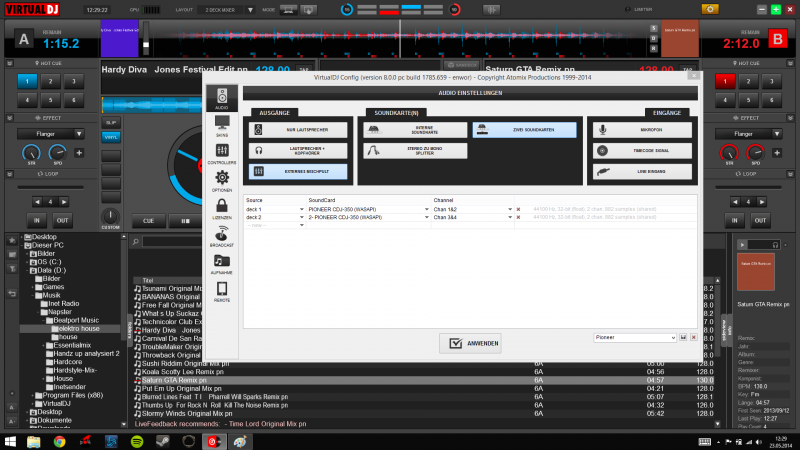Open the Broadcast section
This screenshot has height=450, width=800.
tap(221, 236)
